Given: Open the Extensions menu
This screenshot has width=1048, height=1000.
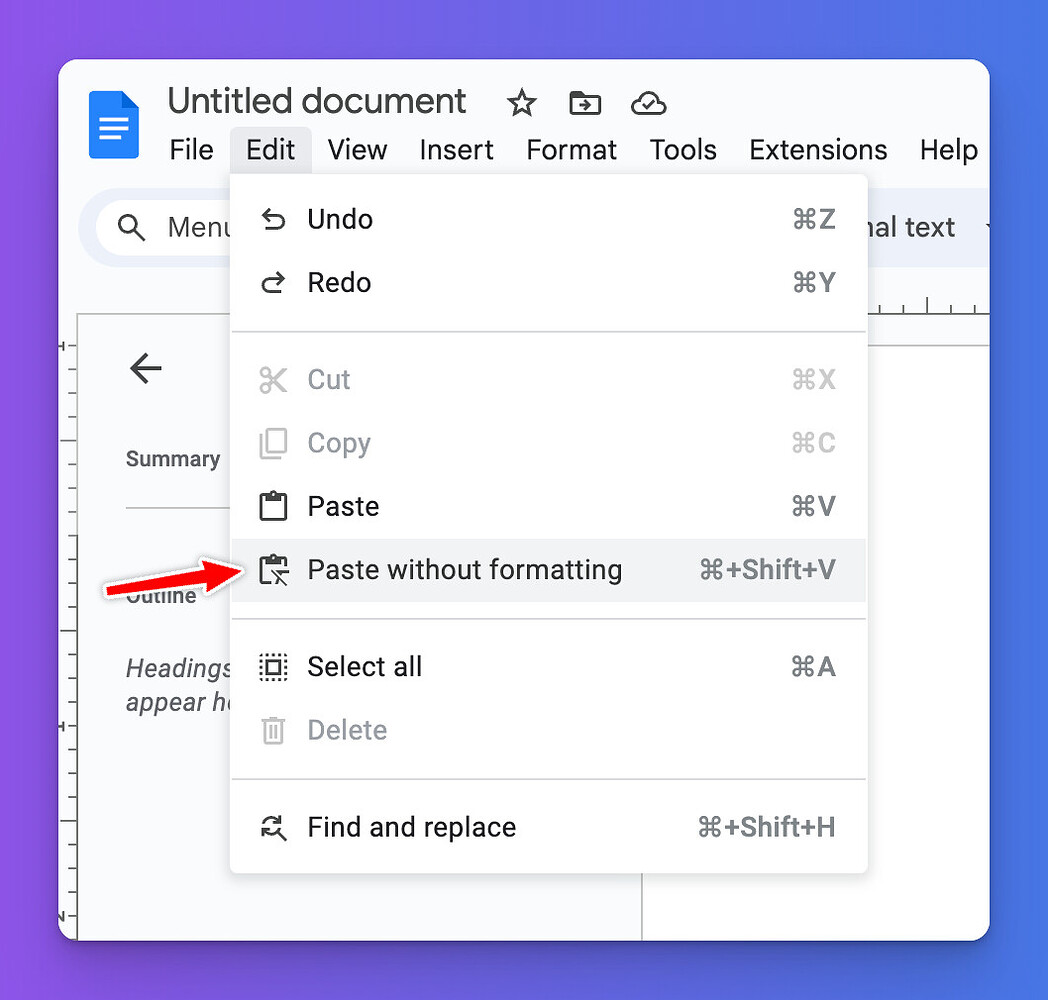Looking at the screenshot, I should coord(817,150).
